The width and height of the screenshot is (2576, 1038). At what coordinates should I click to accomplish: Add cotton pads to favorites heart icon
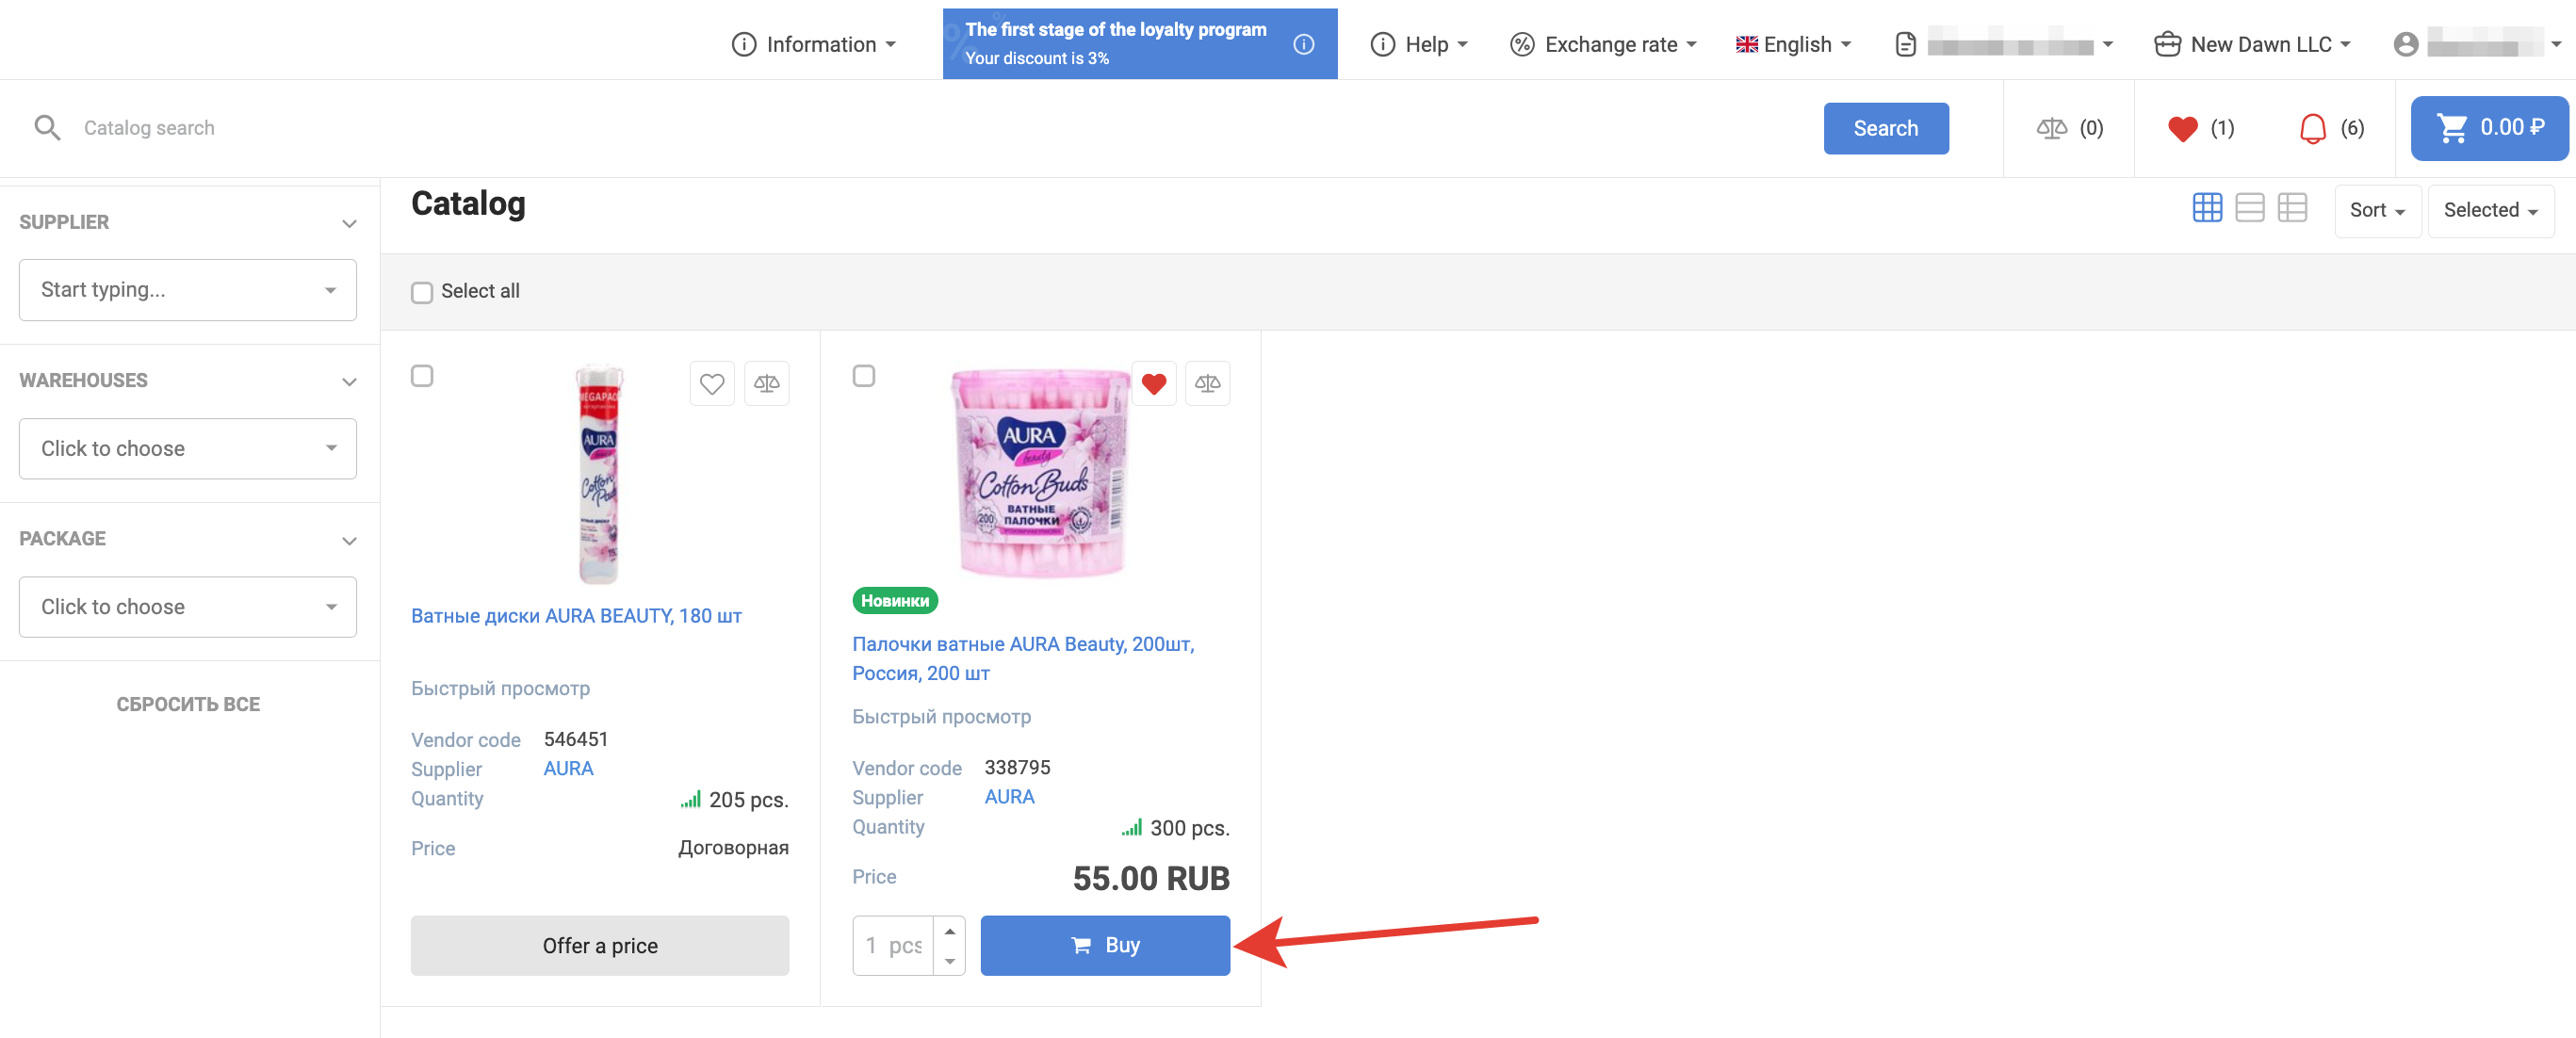click(x=711, y=383)
